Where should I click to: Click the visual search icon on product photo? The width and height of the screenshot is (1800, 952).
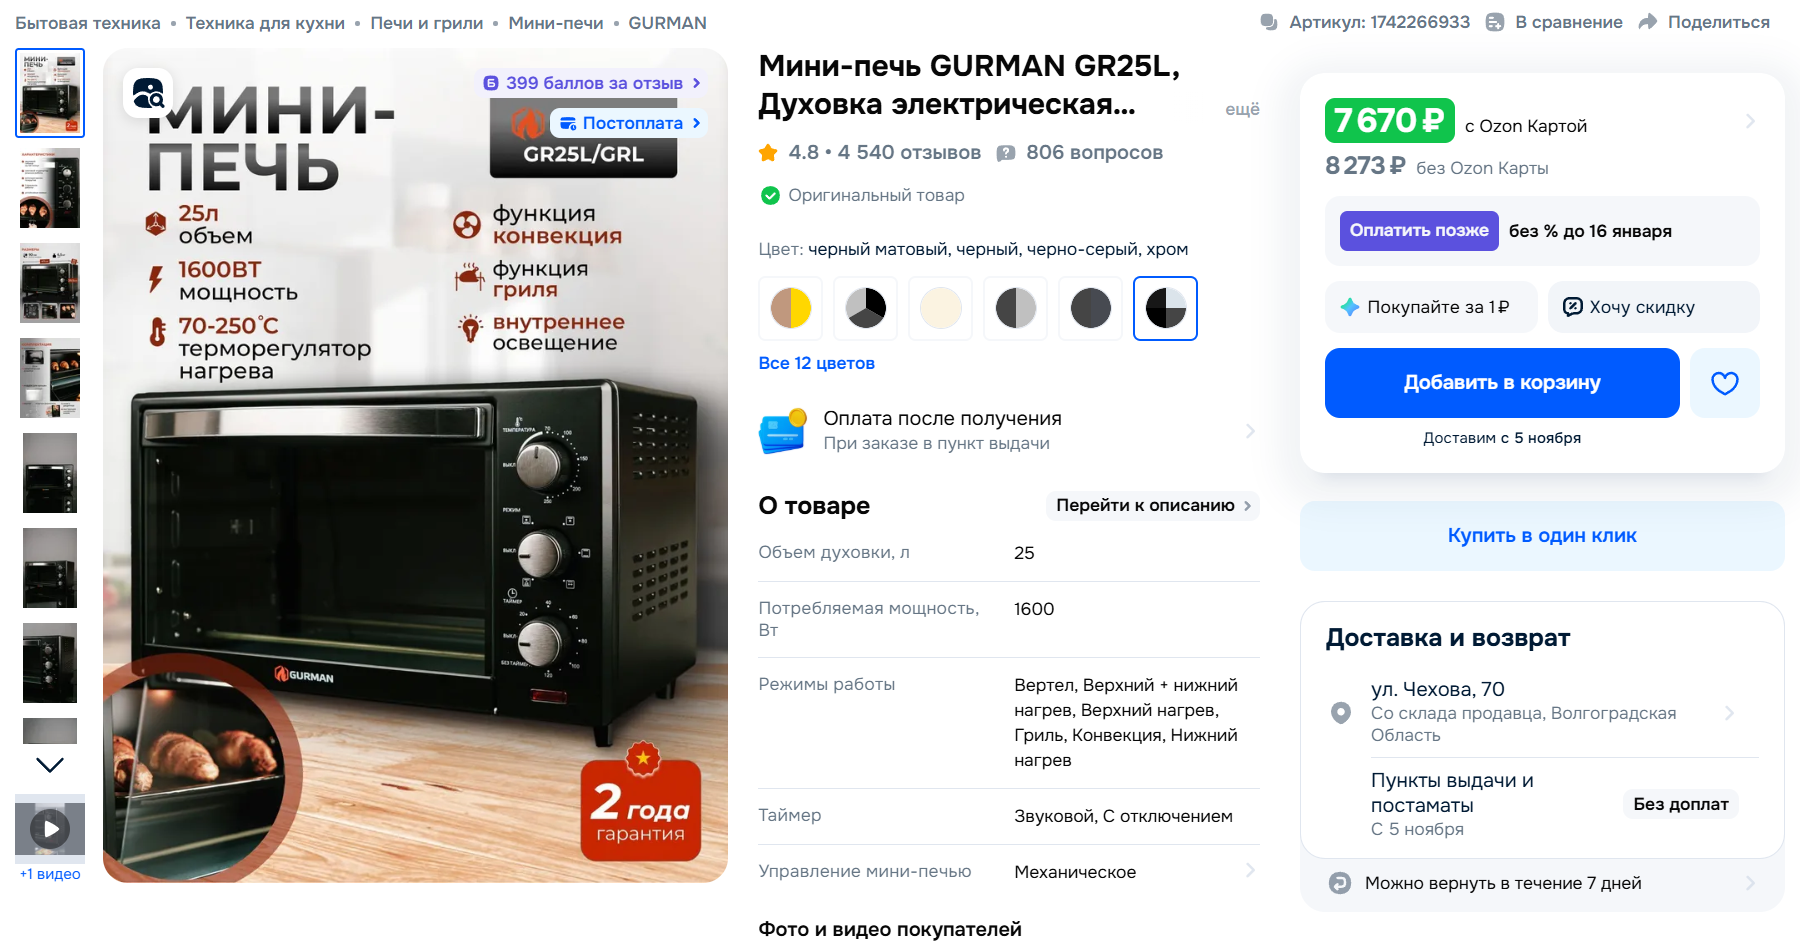point(148,93)
